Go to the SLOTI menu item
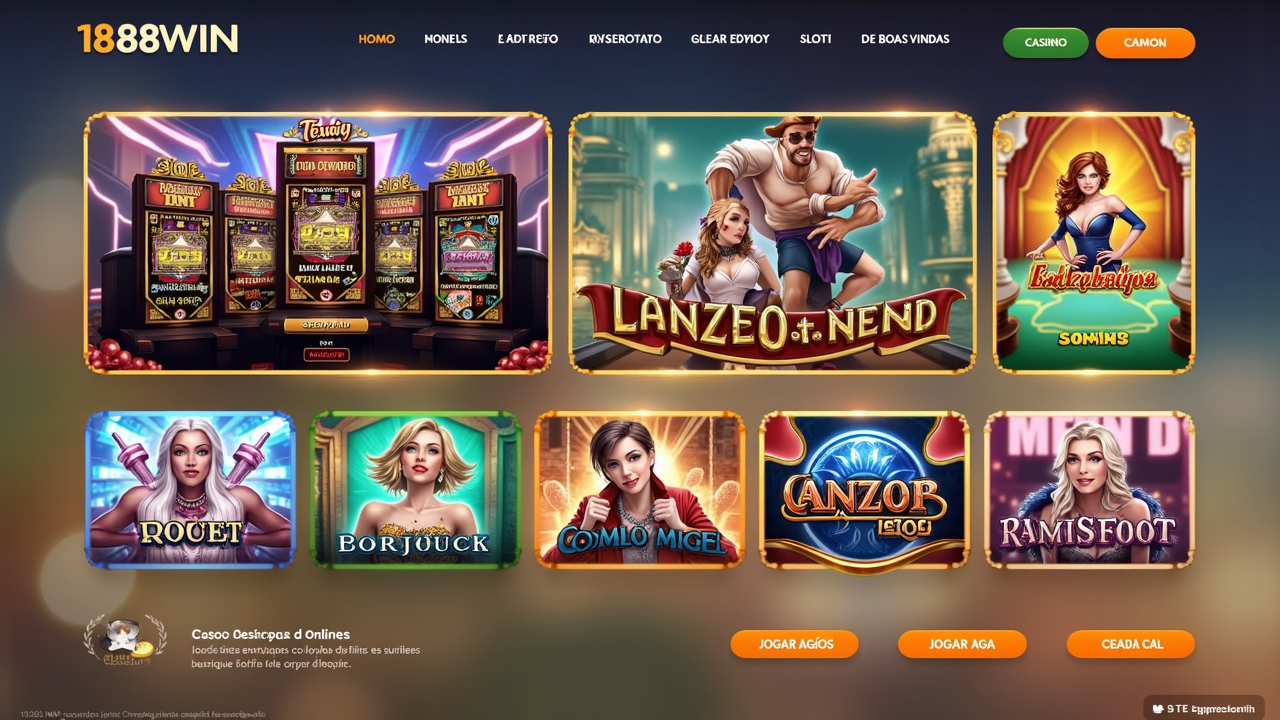This screenshot has width=1280, height=720. [x=815, y=39]
